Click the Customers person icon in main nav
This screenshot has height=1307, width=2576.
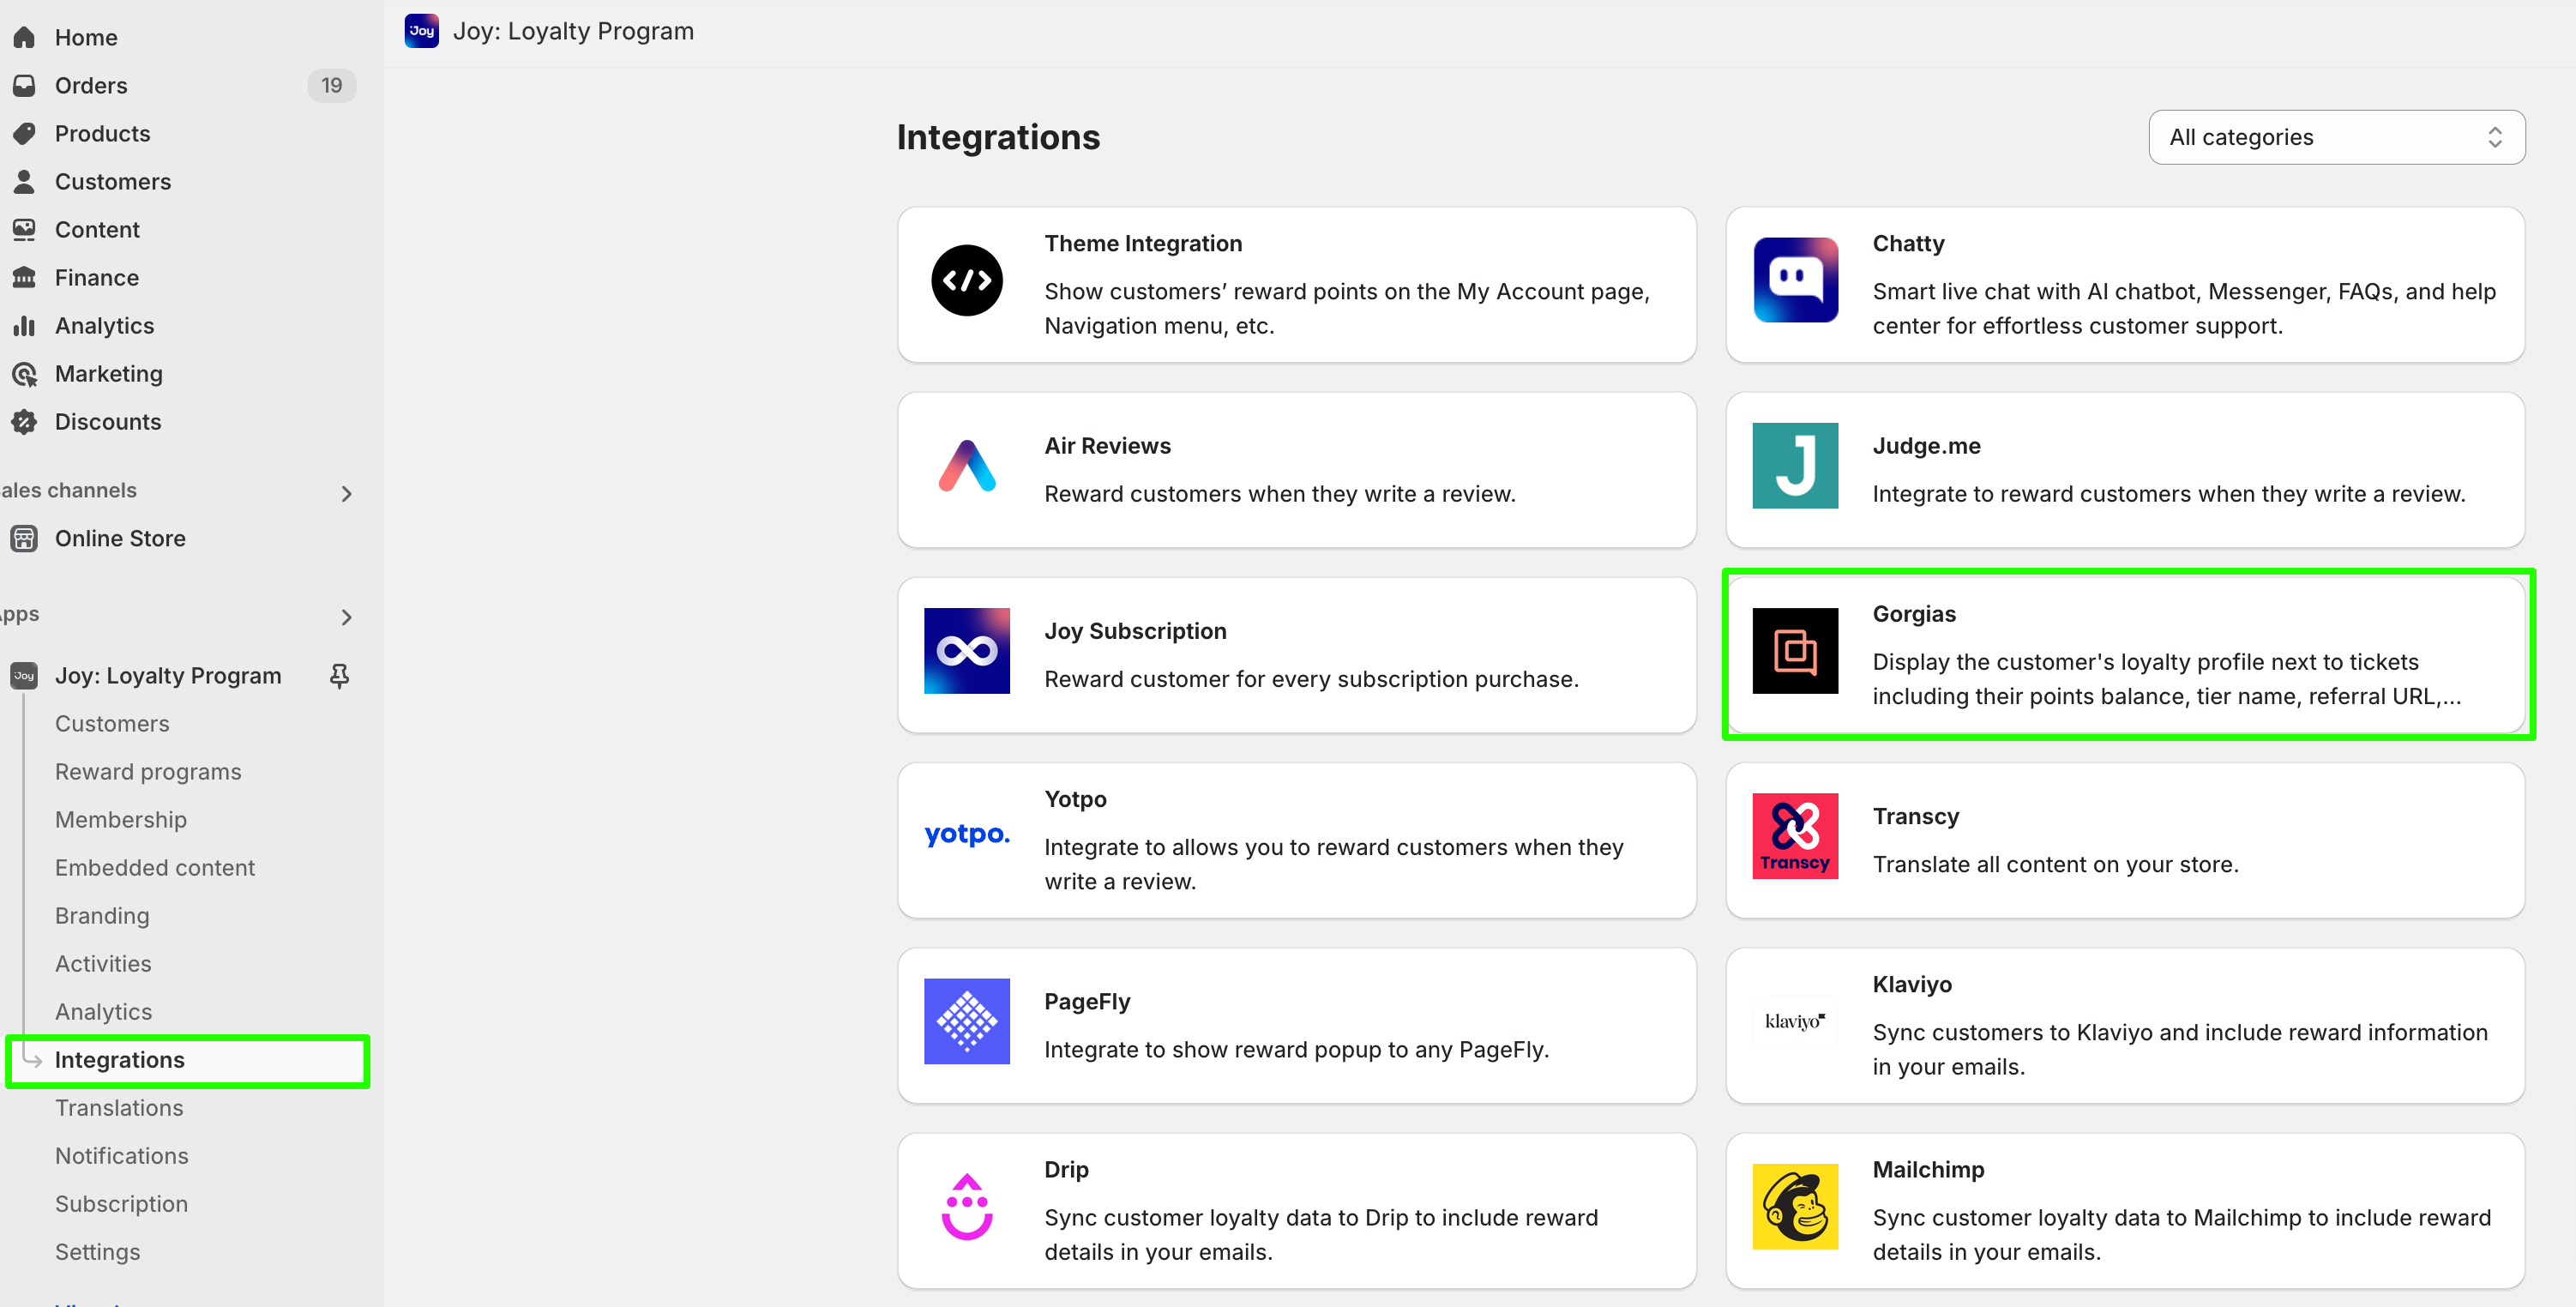coord(24,181)
